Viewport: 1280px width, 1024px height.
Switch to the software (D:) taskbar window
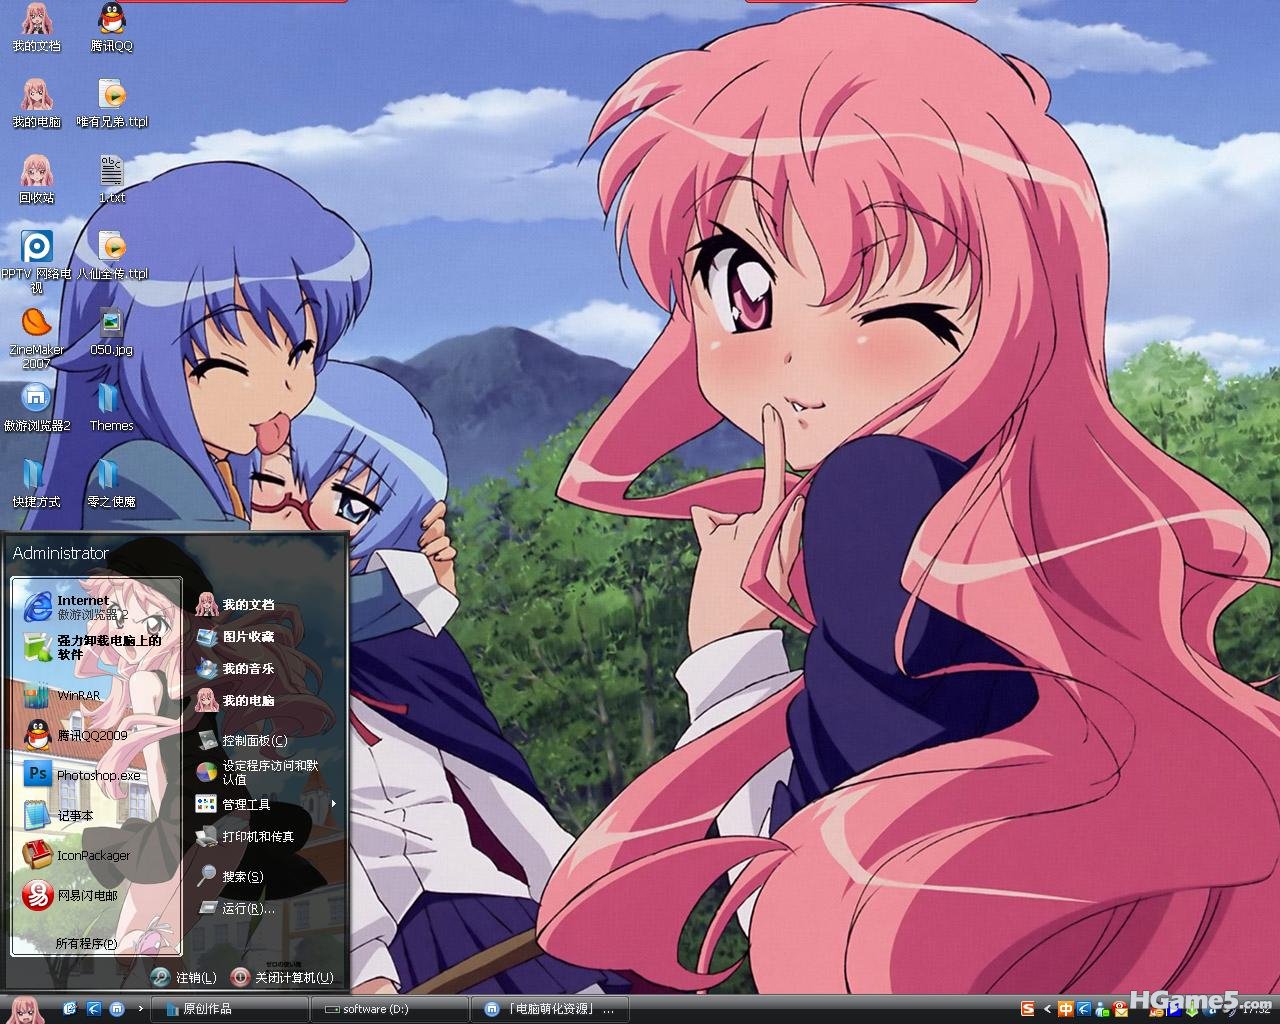point(390,1009)
